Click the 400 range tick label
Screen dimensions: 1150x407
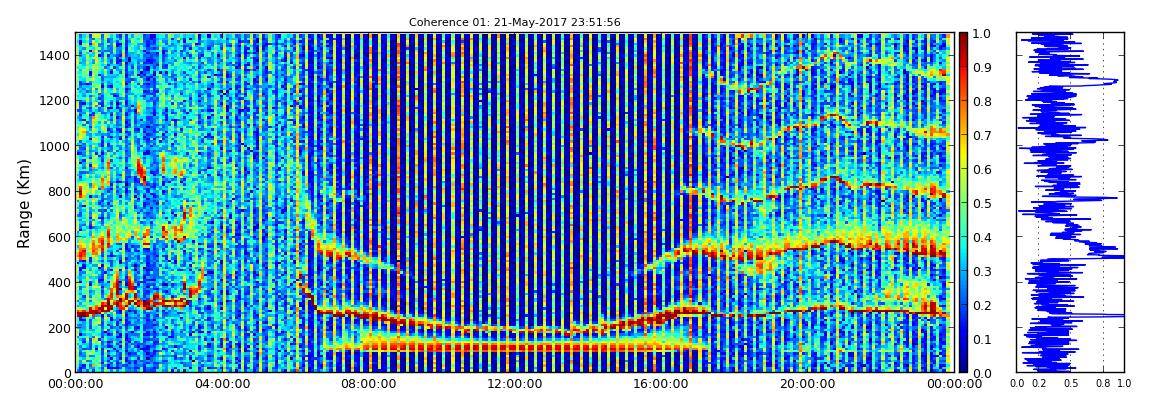(57, 282)
